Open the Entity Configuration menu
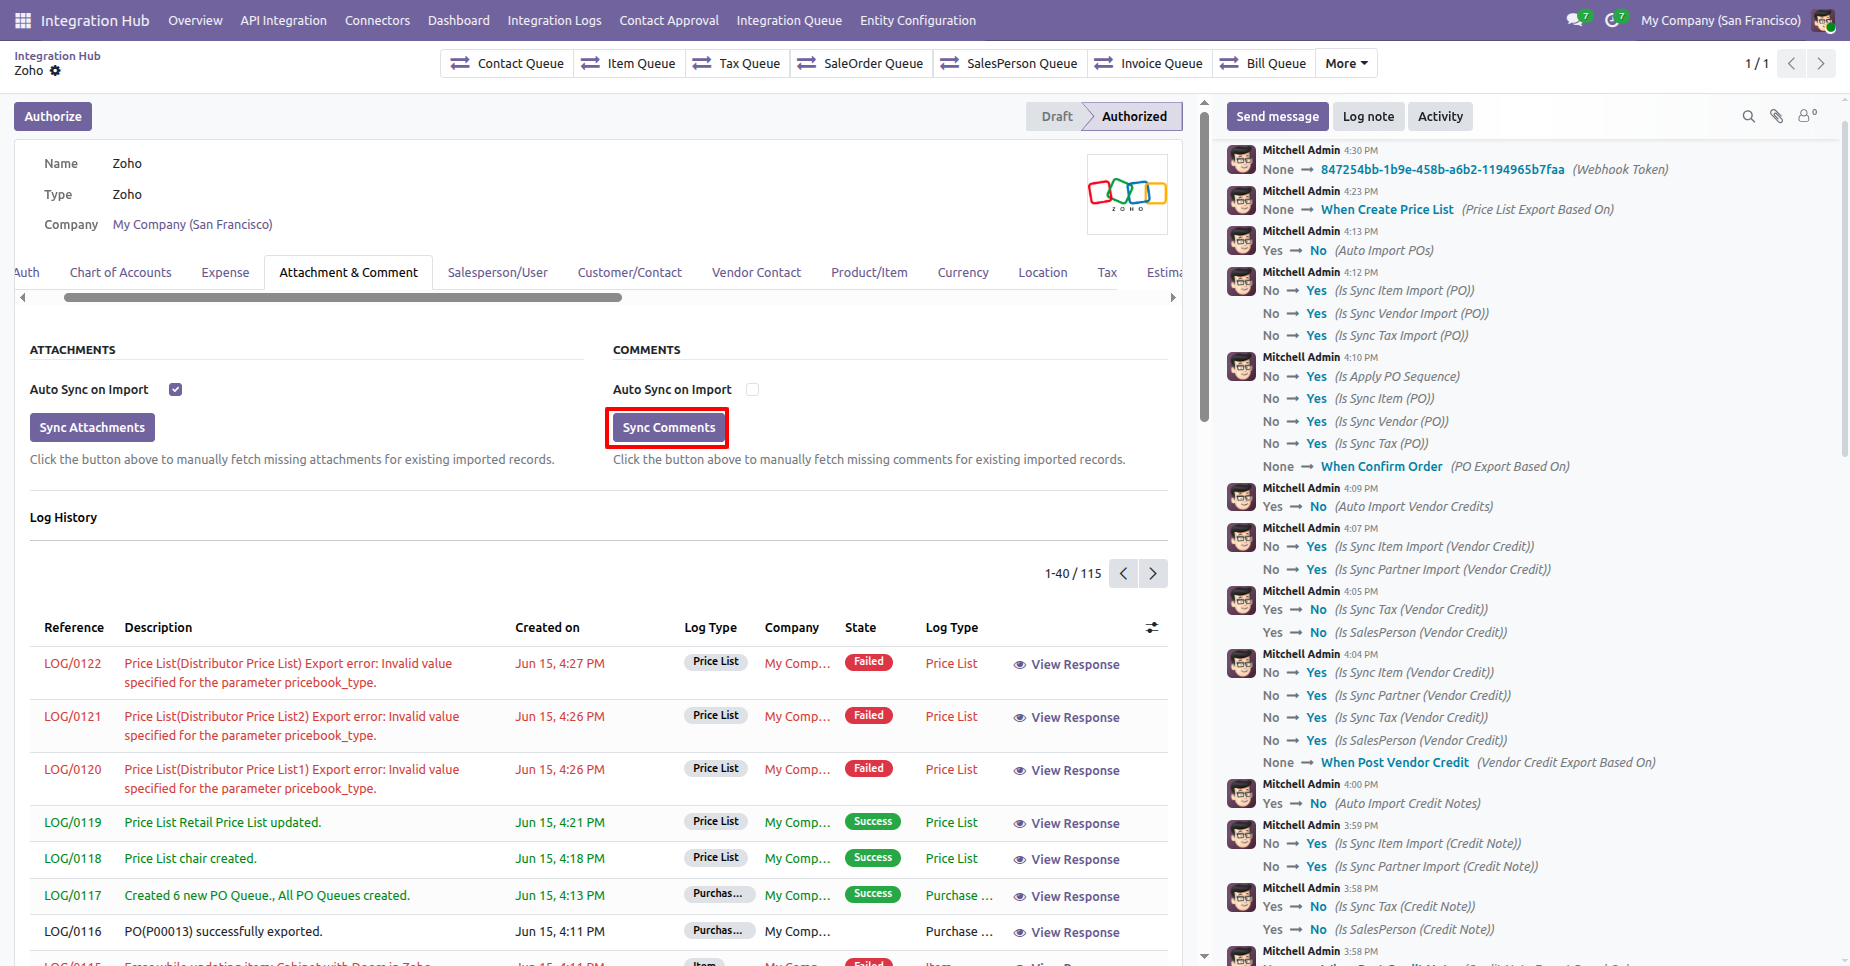The image size is (1850, 966). coord(918,20)
